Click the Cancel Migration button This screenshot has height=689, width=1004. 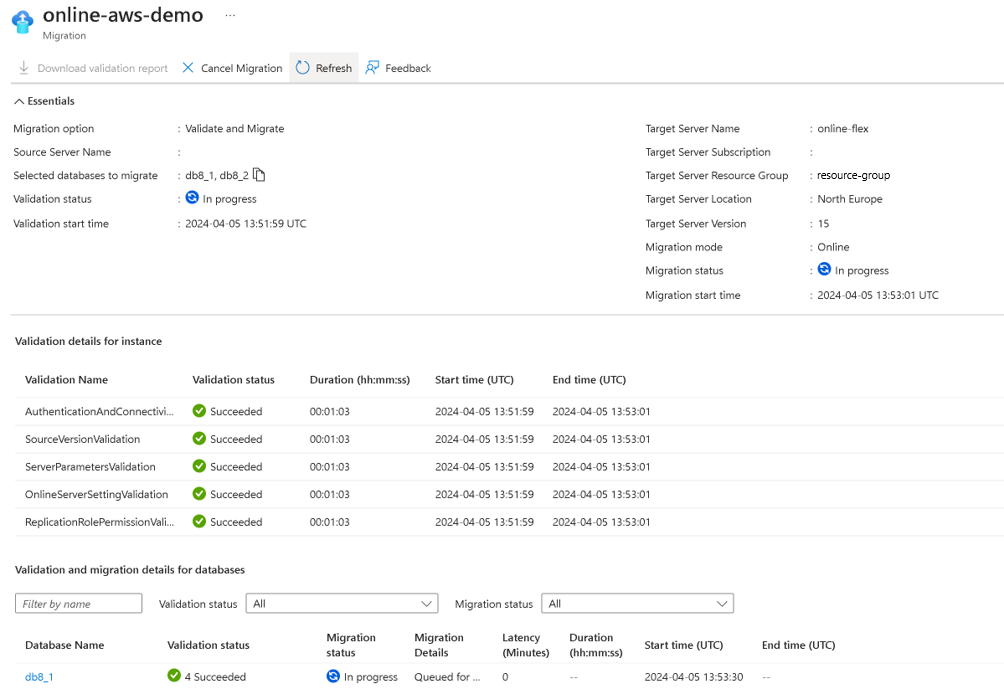(232, 68)
